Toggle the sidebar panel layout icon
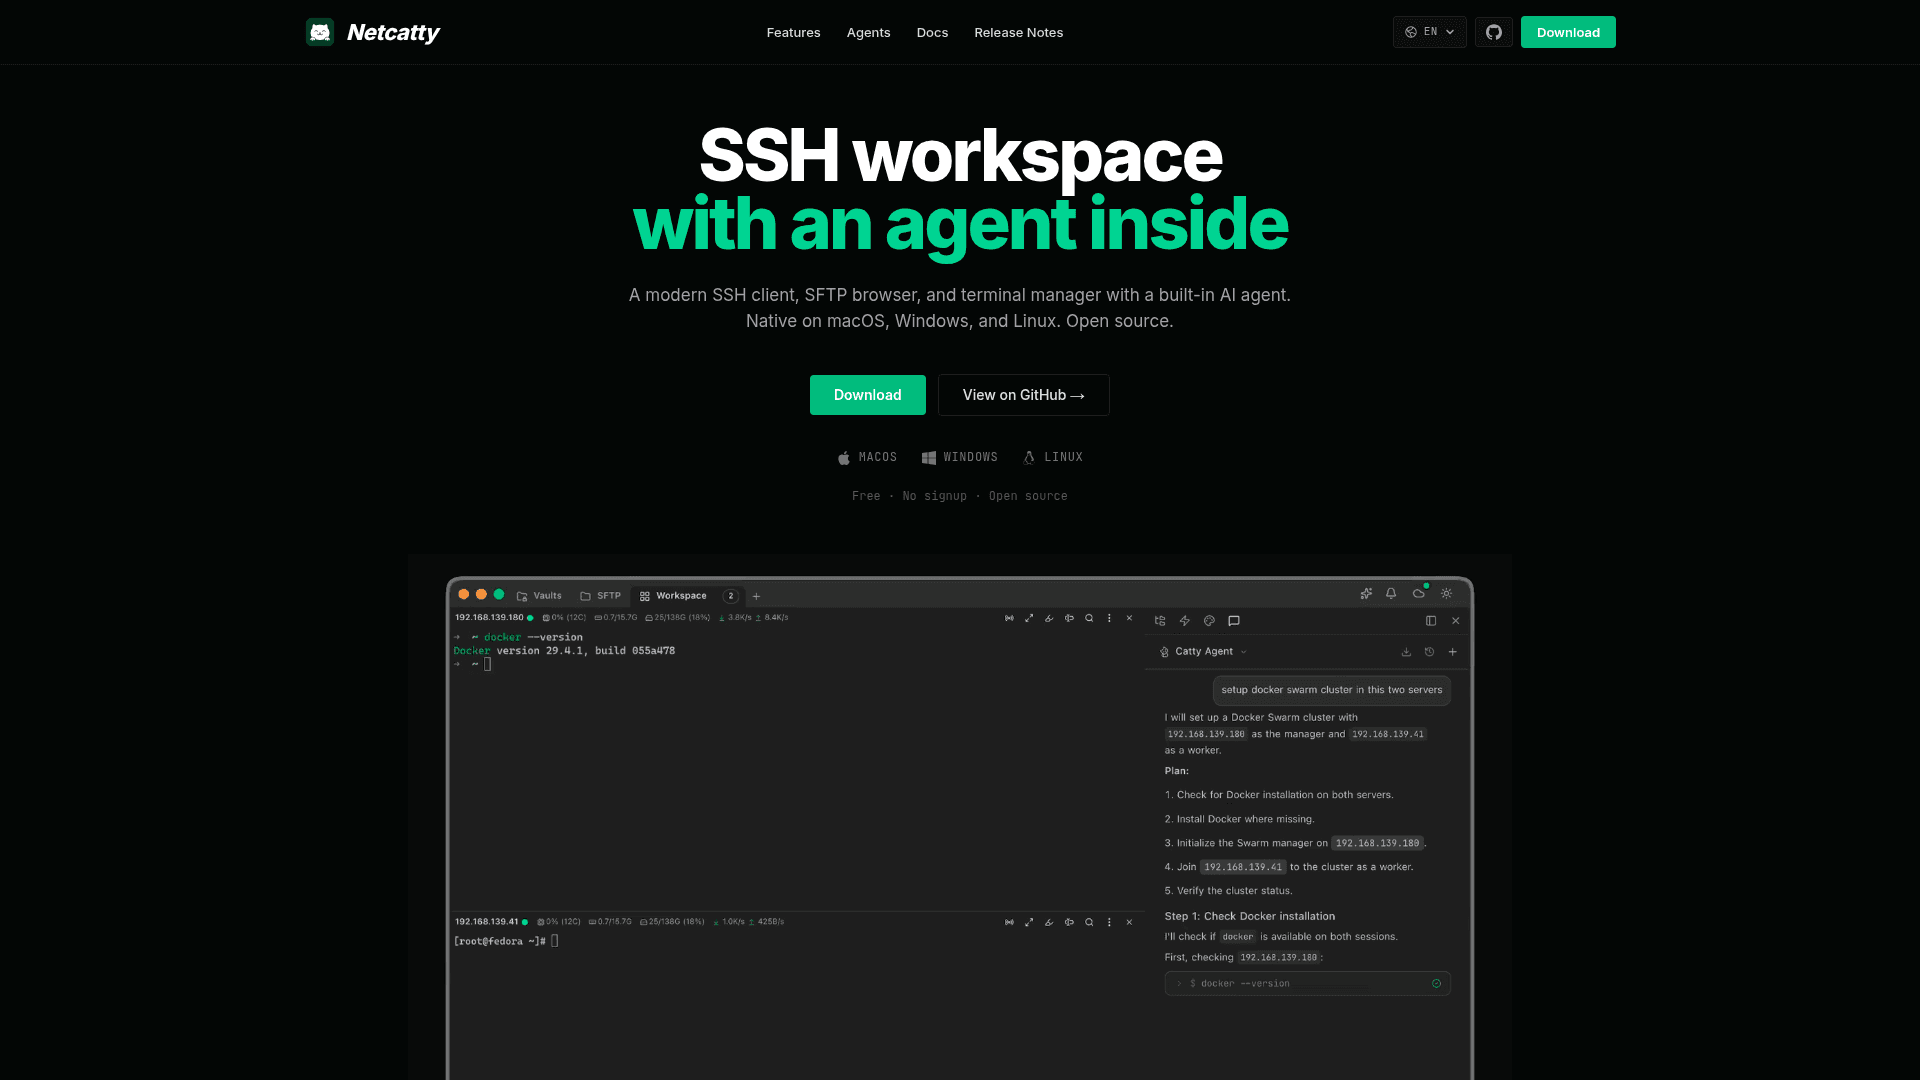 point(1431,621)
